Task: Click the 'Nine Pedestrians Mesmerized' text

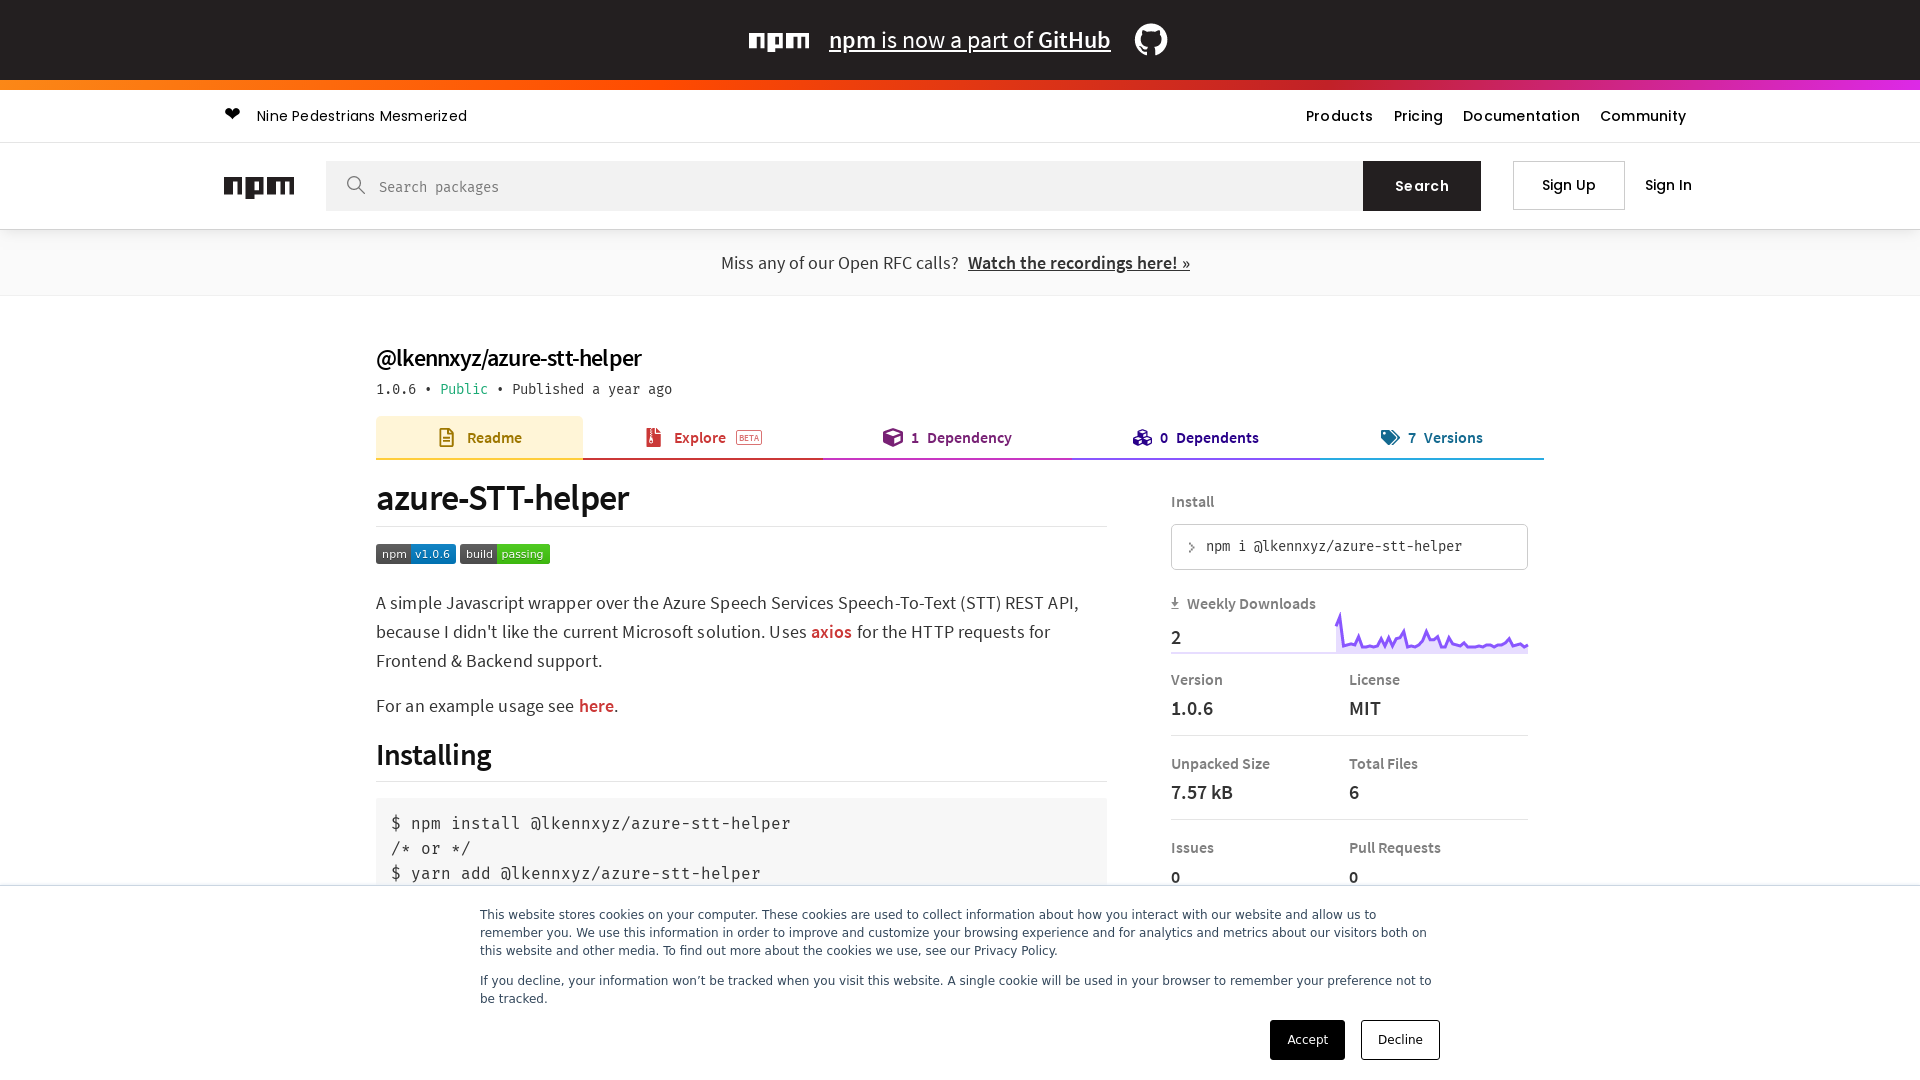Action: click(x=362, y=116)
